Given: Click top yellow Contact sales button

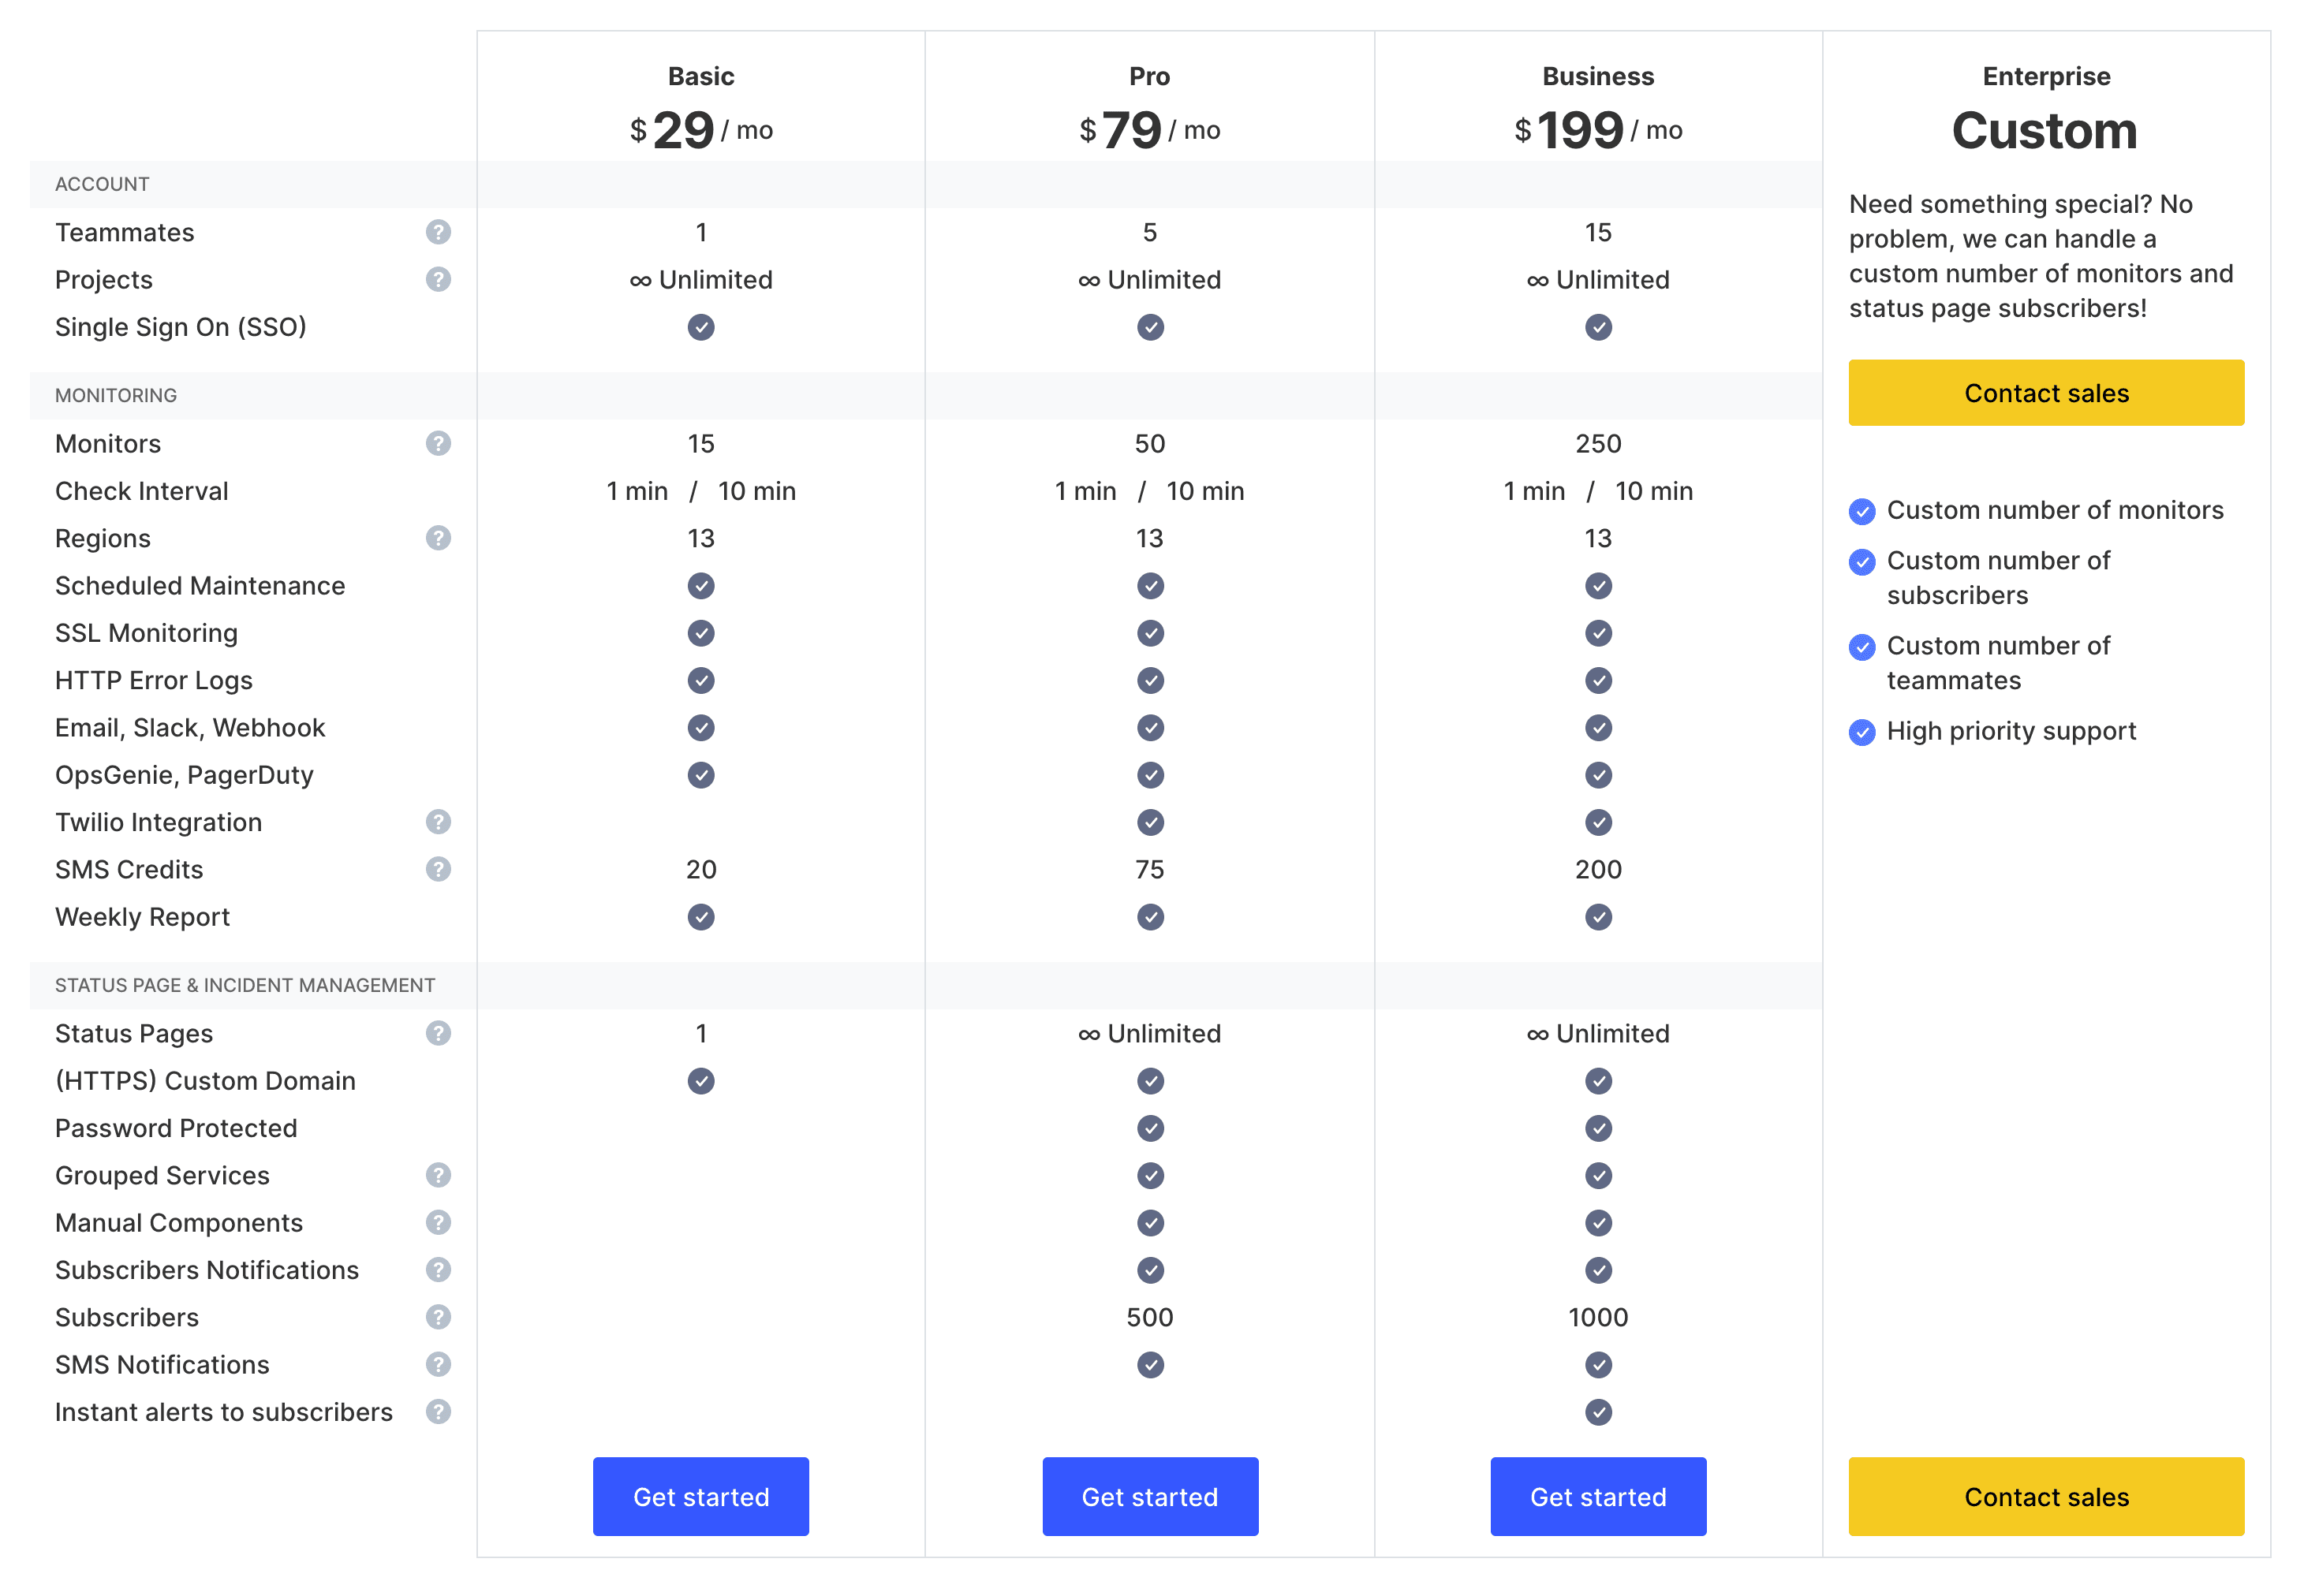Looking at the screenshot, I should [x=2046, y=393].
